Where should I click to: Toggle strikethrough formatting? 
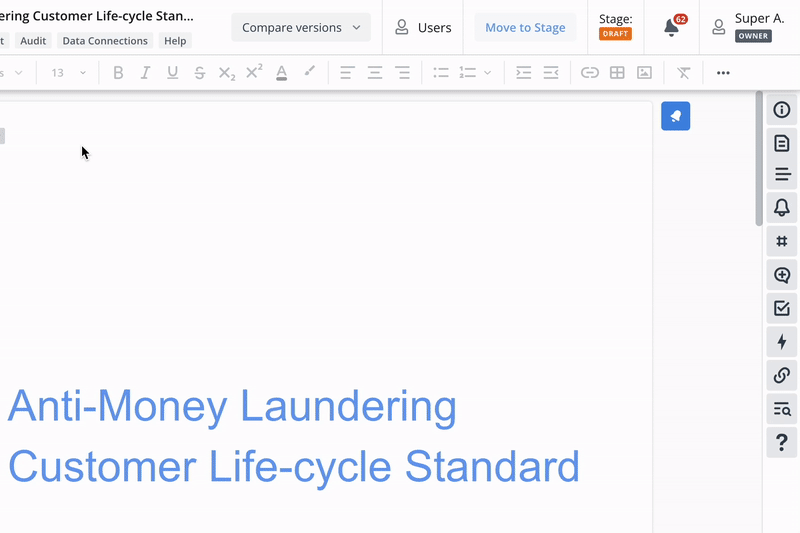pyautogui.click(x=199, y=73)
